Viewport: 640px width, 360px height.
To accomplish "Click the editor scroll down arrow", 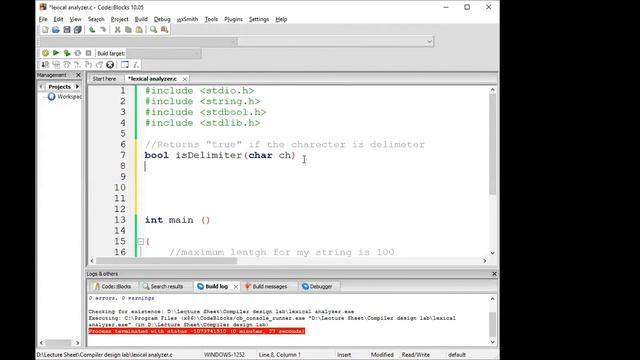I will pyautogui.click(x=493, y=253).
